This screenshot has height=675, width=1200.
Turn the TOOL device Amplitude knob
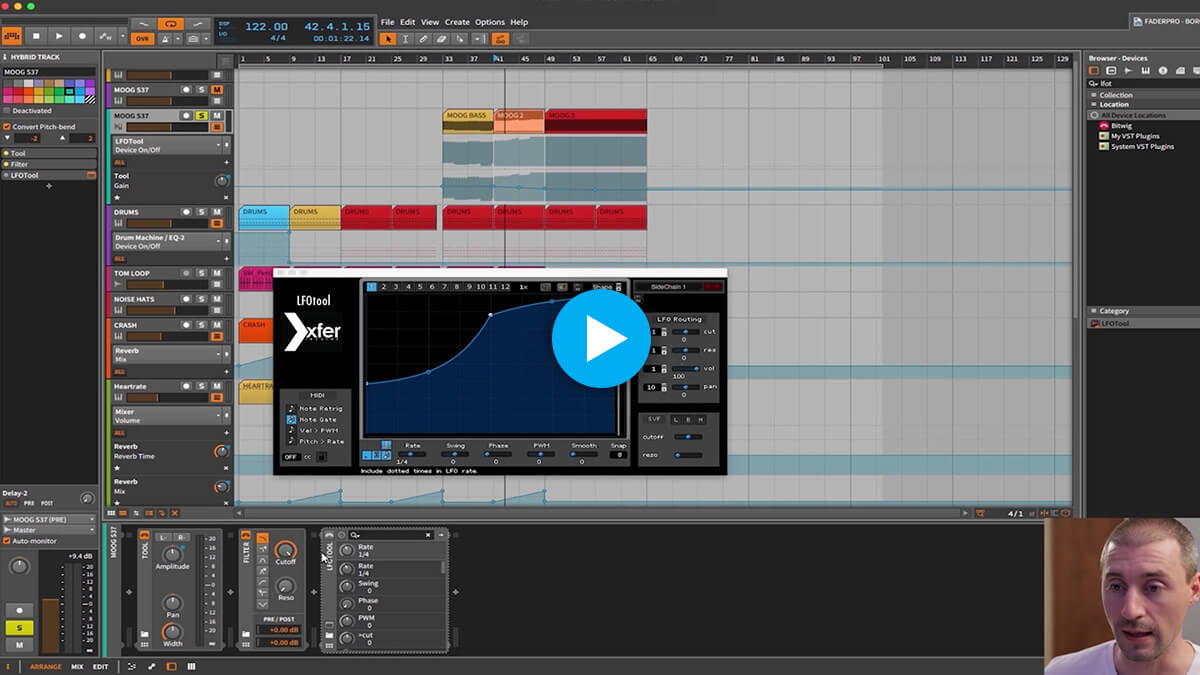pos(172,553)
